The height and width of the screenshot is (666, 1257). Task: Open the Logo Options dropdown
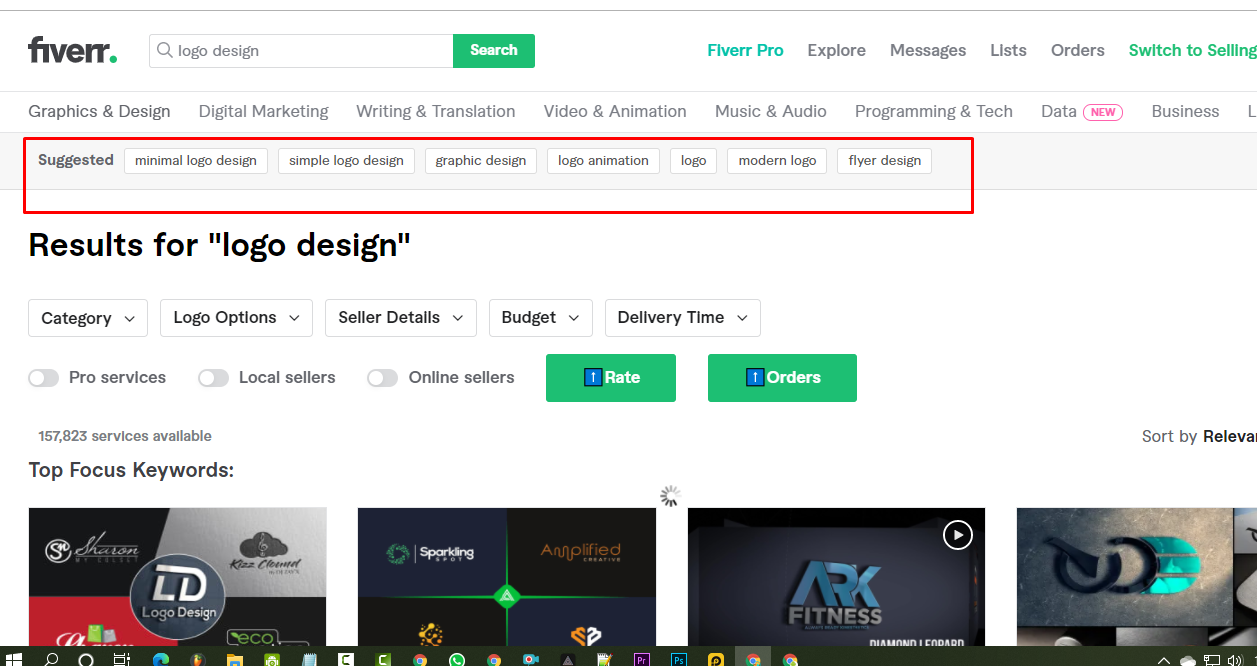point(236,318)
